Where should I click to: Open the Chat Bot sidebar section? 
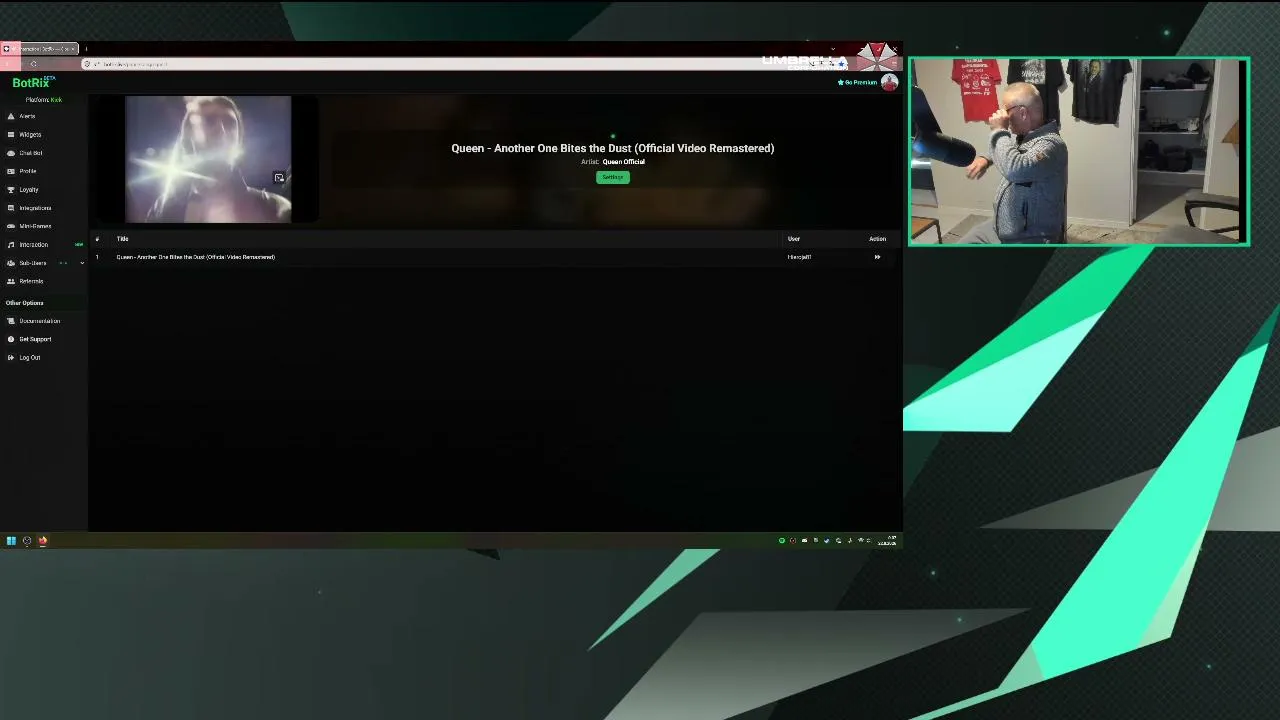[31, 153]
